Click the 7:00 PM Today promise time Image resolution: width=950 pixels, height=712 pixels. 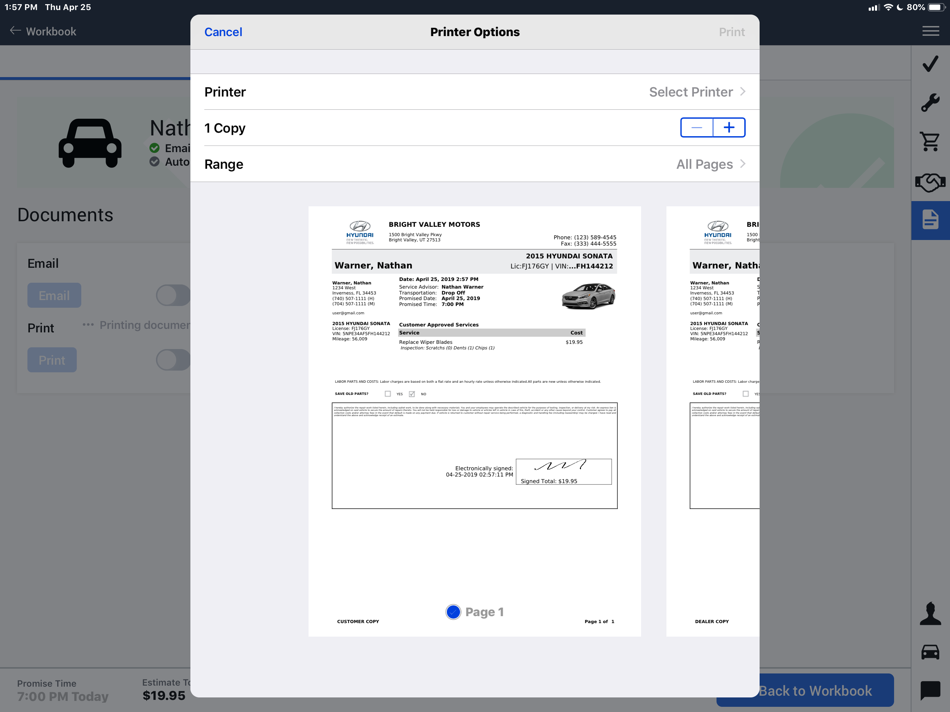[x=62, y=696]
